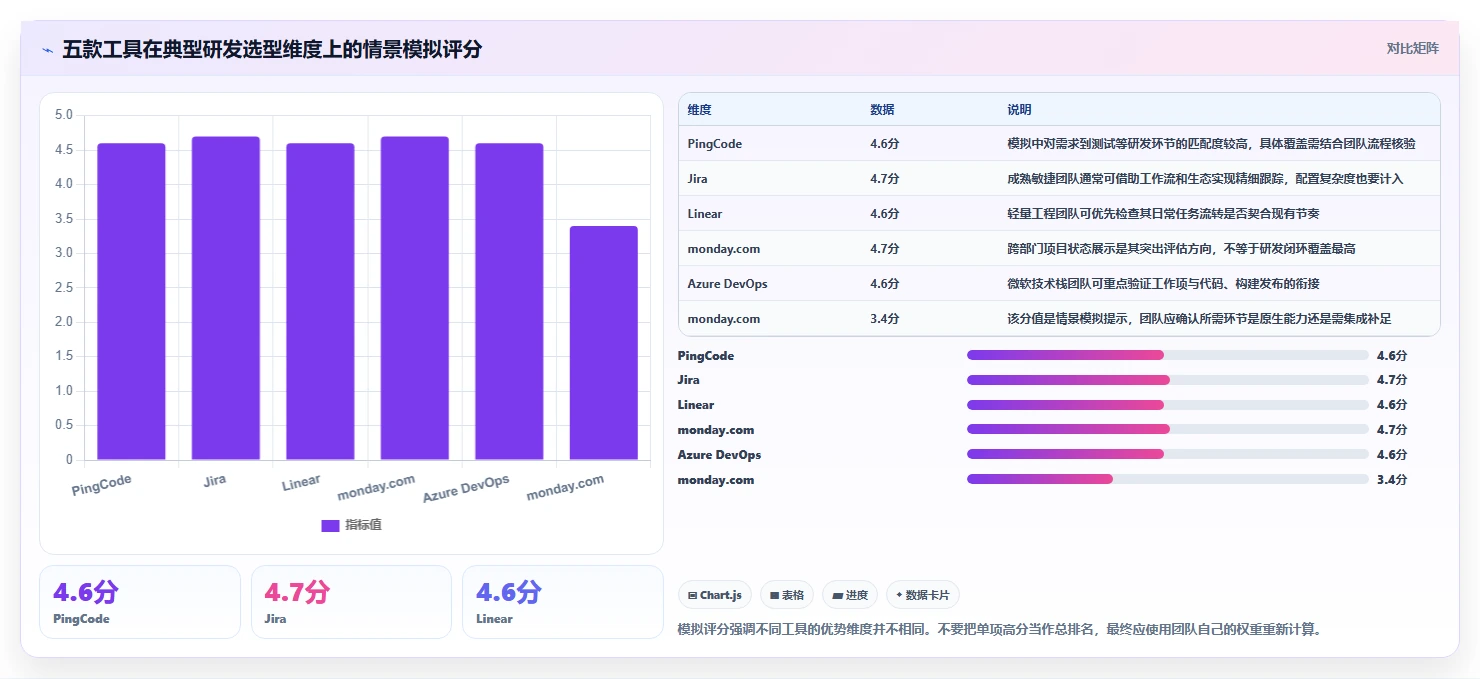Image resolution: width=1480 pixels, height=679 pixels.
Task: Click the 5.0 tick on the y-axis
Action: tap(63, 115)
